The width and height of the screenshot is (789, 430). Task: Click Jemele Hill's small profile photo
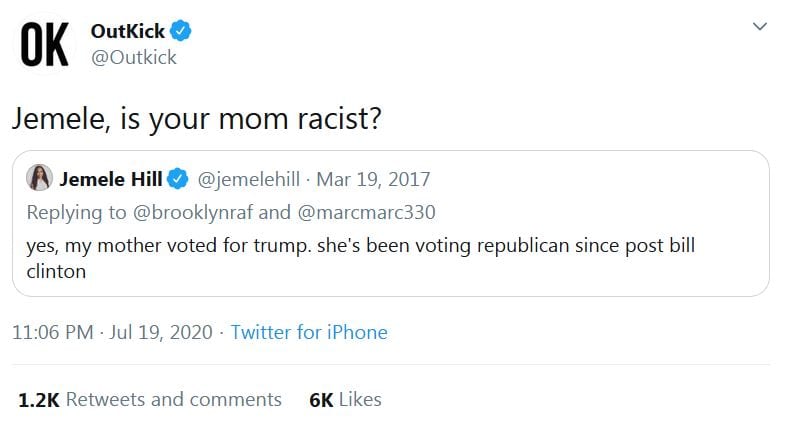pyautogui.click(x=40, y=179)
